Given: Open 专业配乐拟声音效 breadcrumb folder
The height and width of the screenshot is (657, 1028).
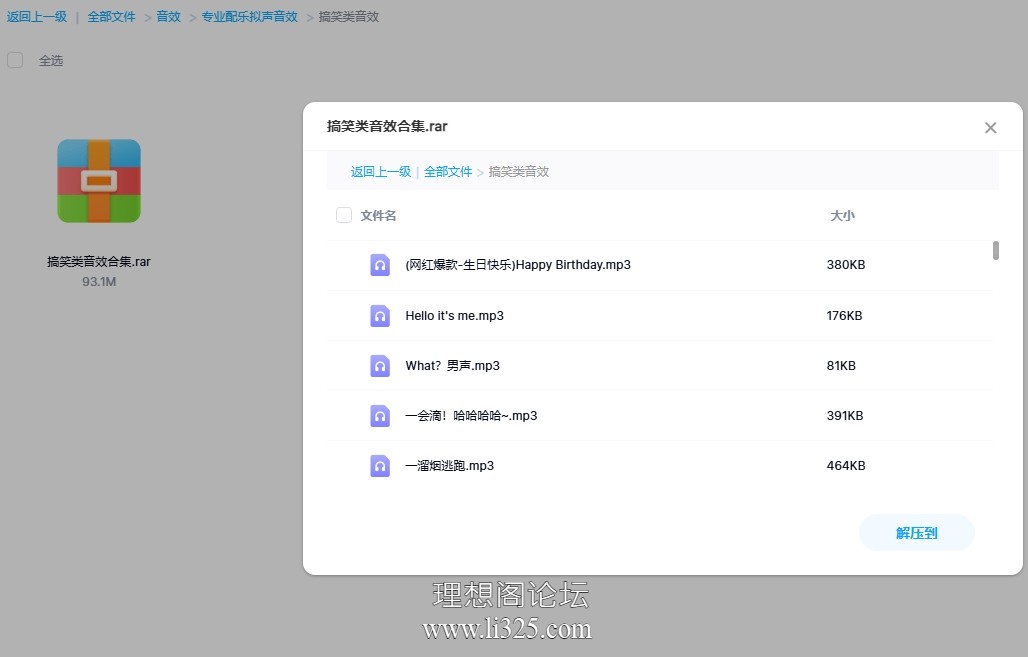Looking at the screenshot, I should coord(250,16).
